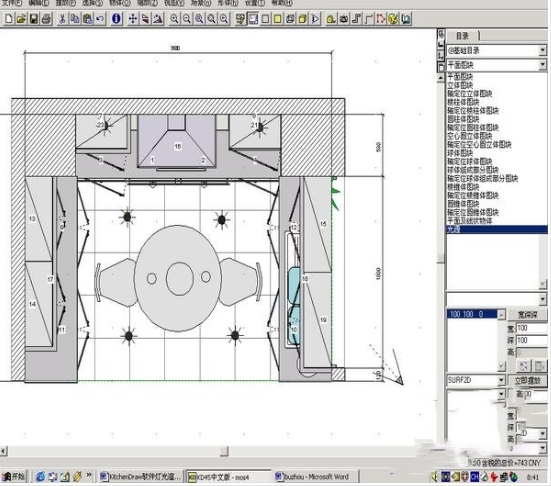Click the Print icon in the toolbar

pos(46,19)
